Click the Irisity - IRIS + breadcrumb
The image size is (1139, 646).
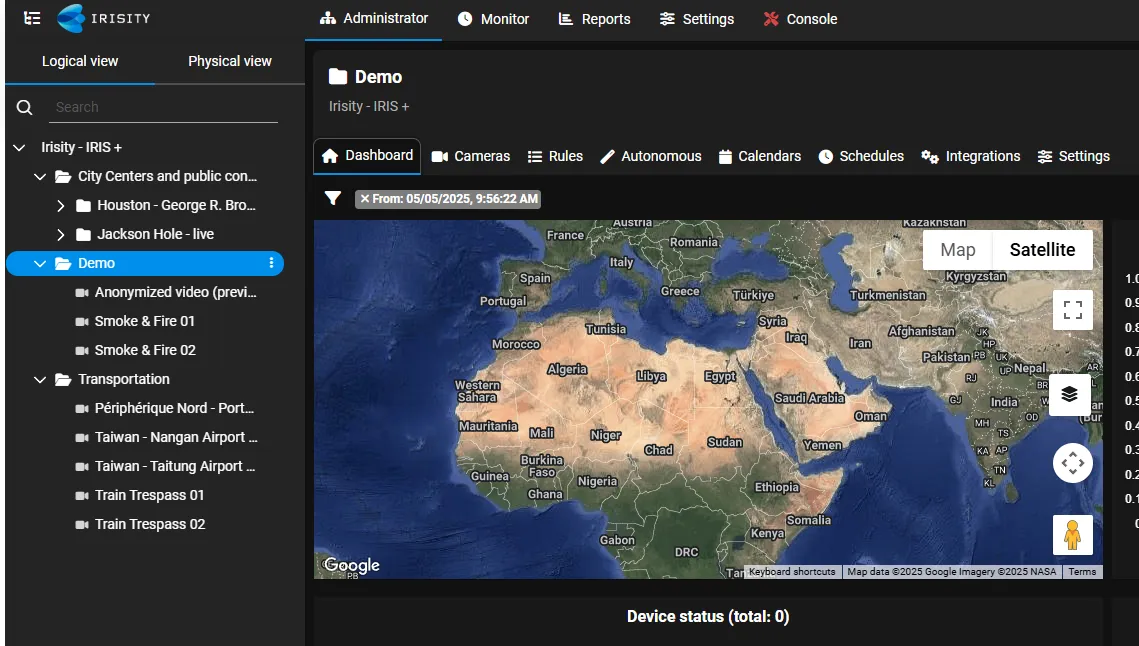369,106
